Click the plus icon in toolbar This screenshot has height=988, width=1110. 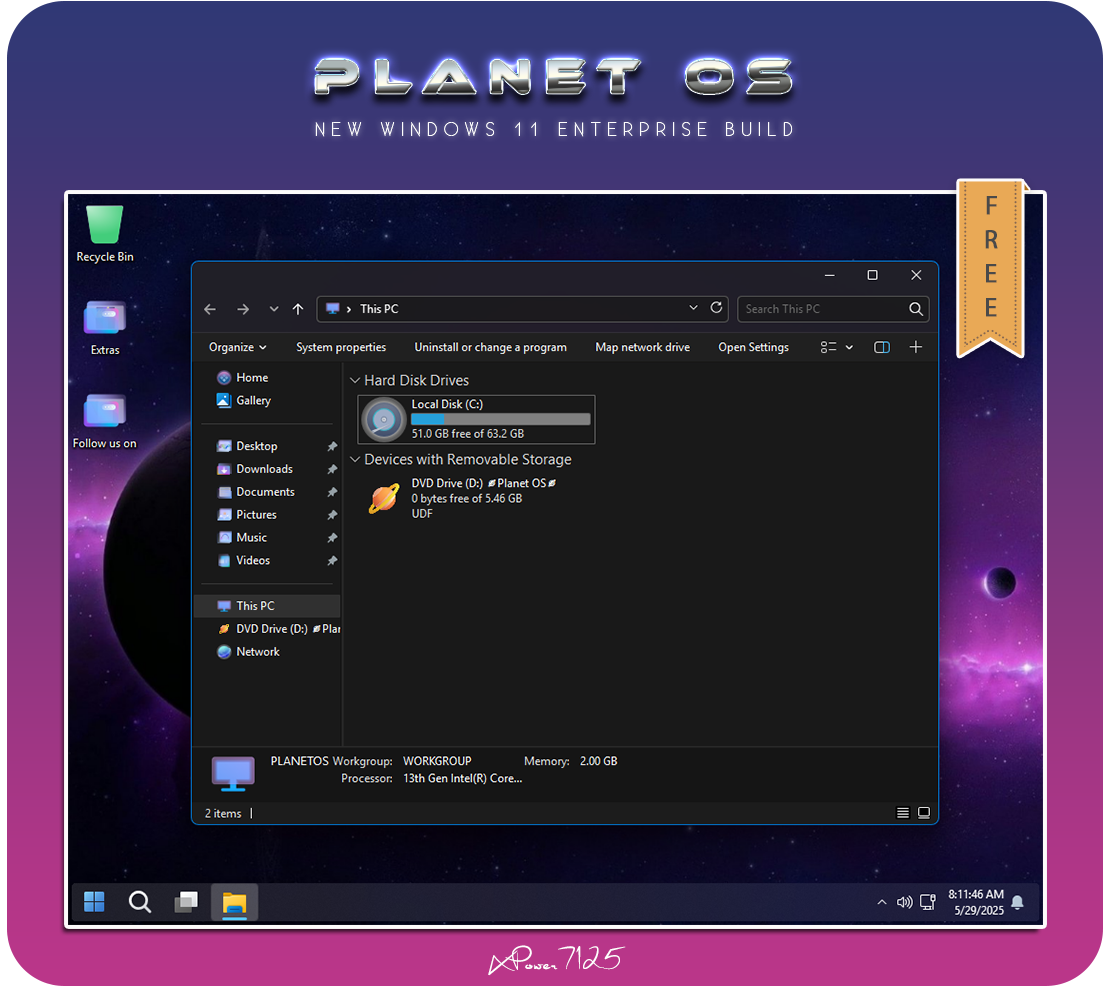pyautogui.click(x=915, y=347)
